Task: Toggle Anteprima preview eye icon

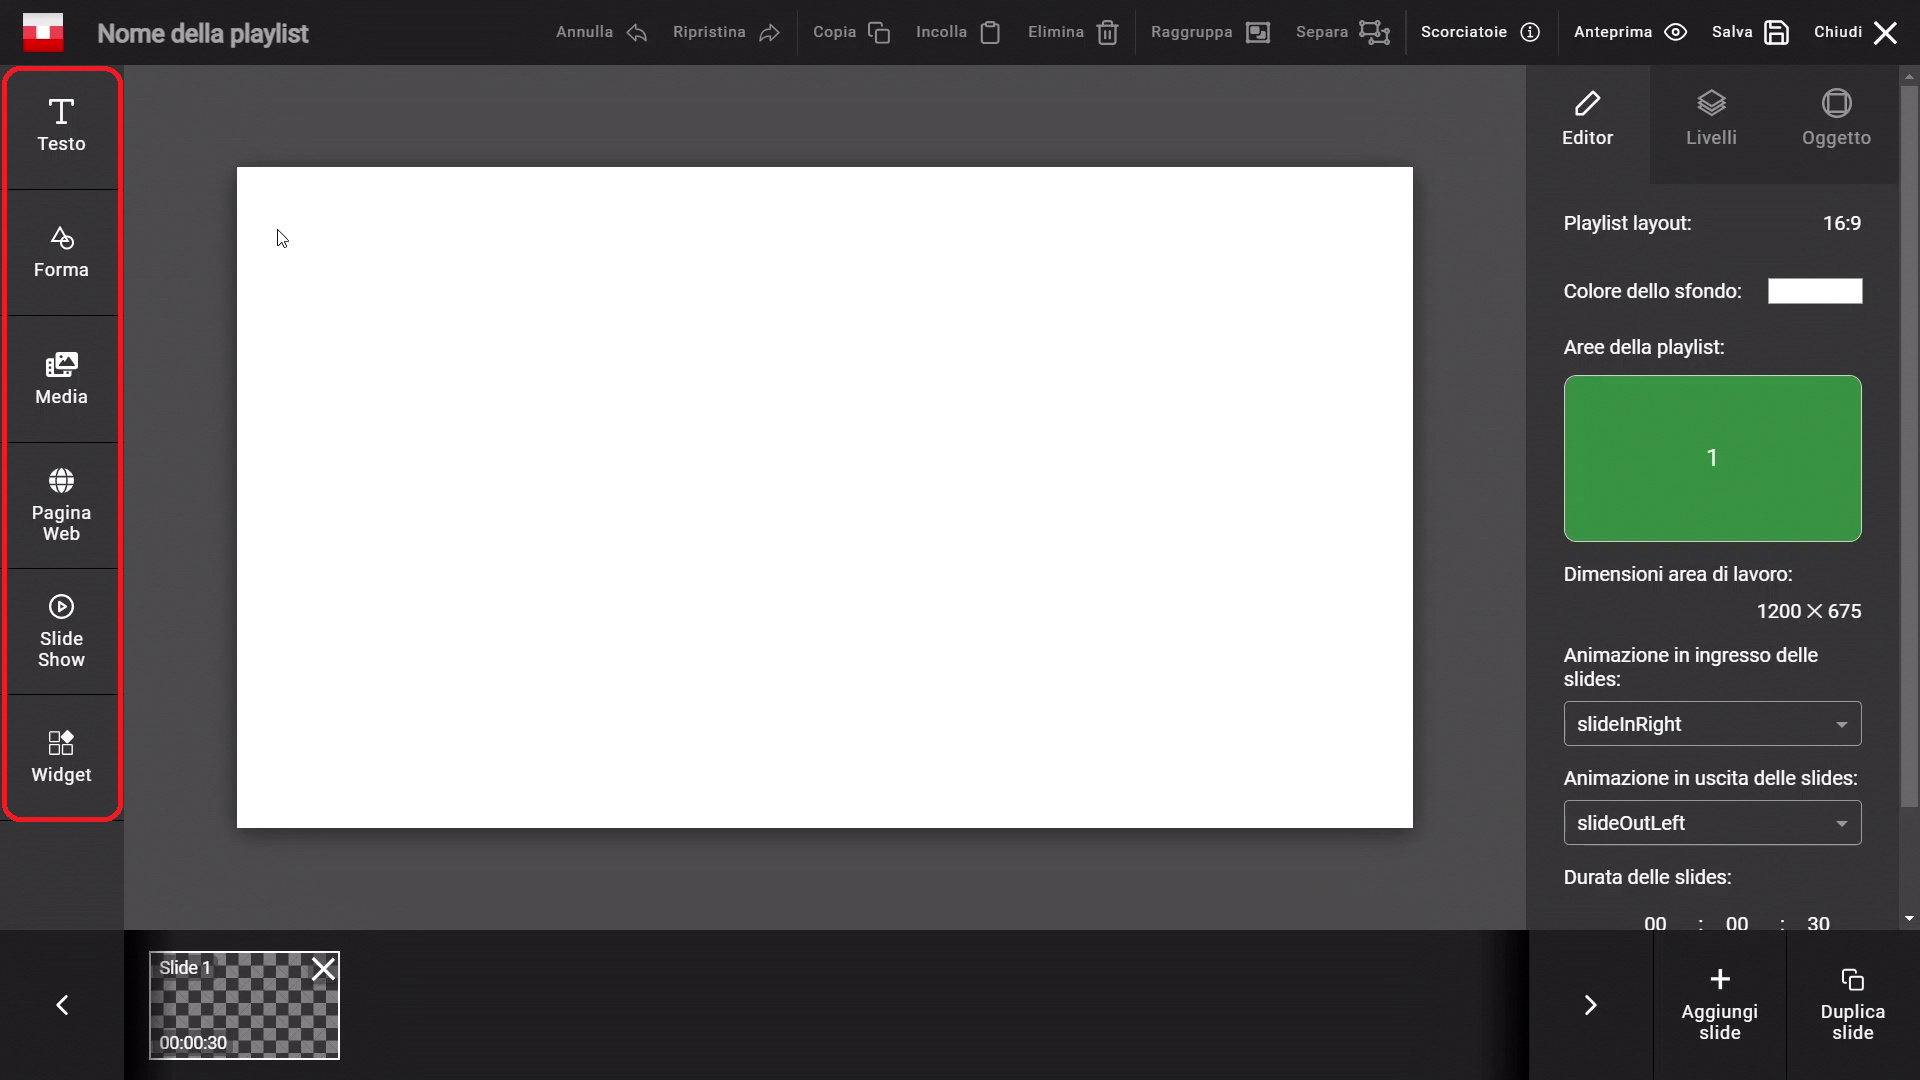Action: click(x=1676, y=32)
